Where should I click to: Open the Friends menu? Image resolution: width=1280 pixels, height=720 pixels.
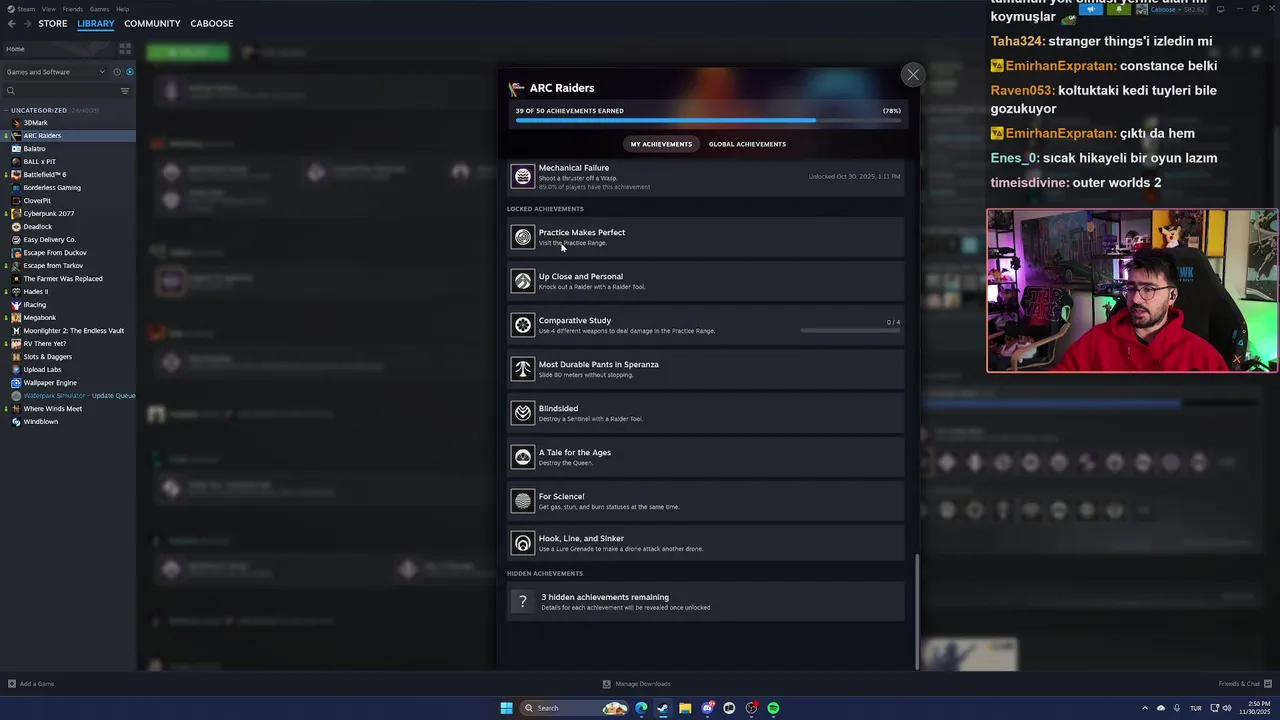[73, 9]
